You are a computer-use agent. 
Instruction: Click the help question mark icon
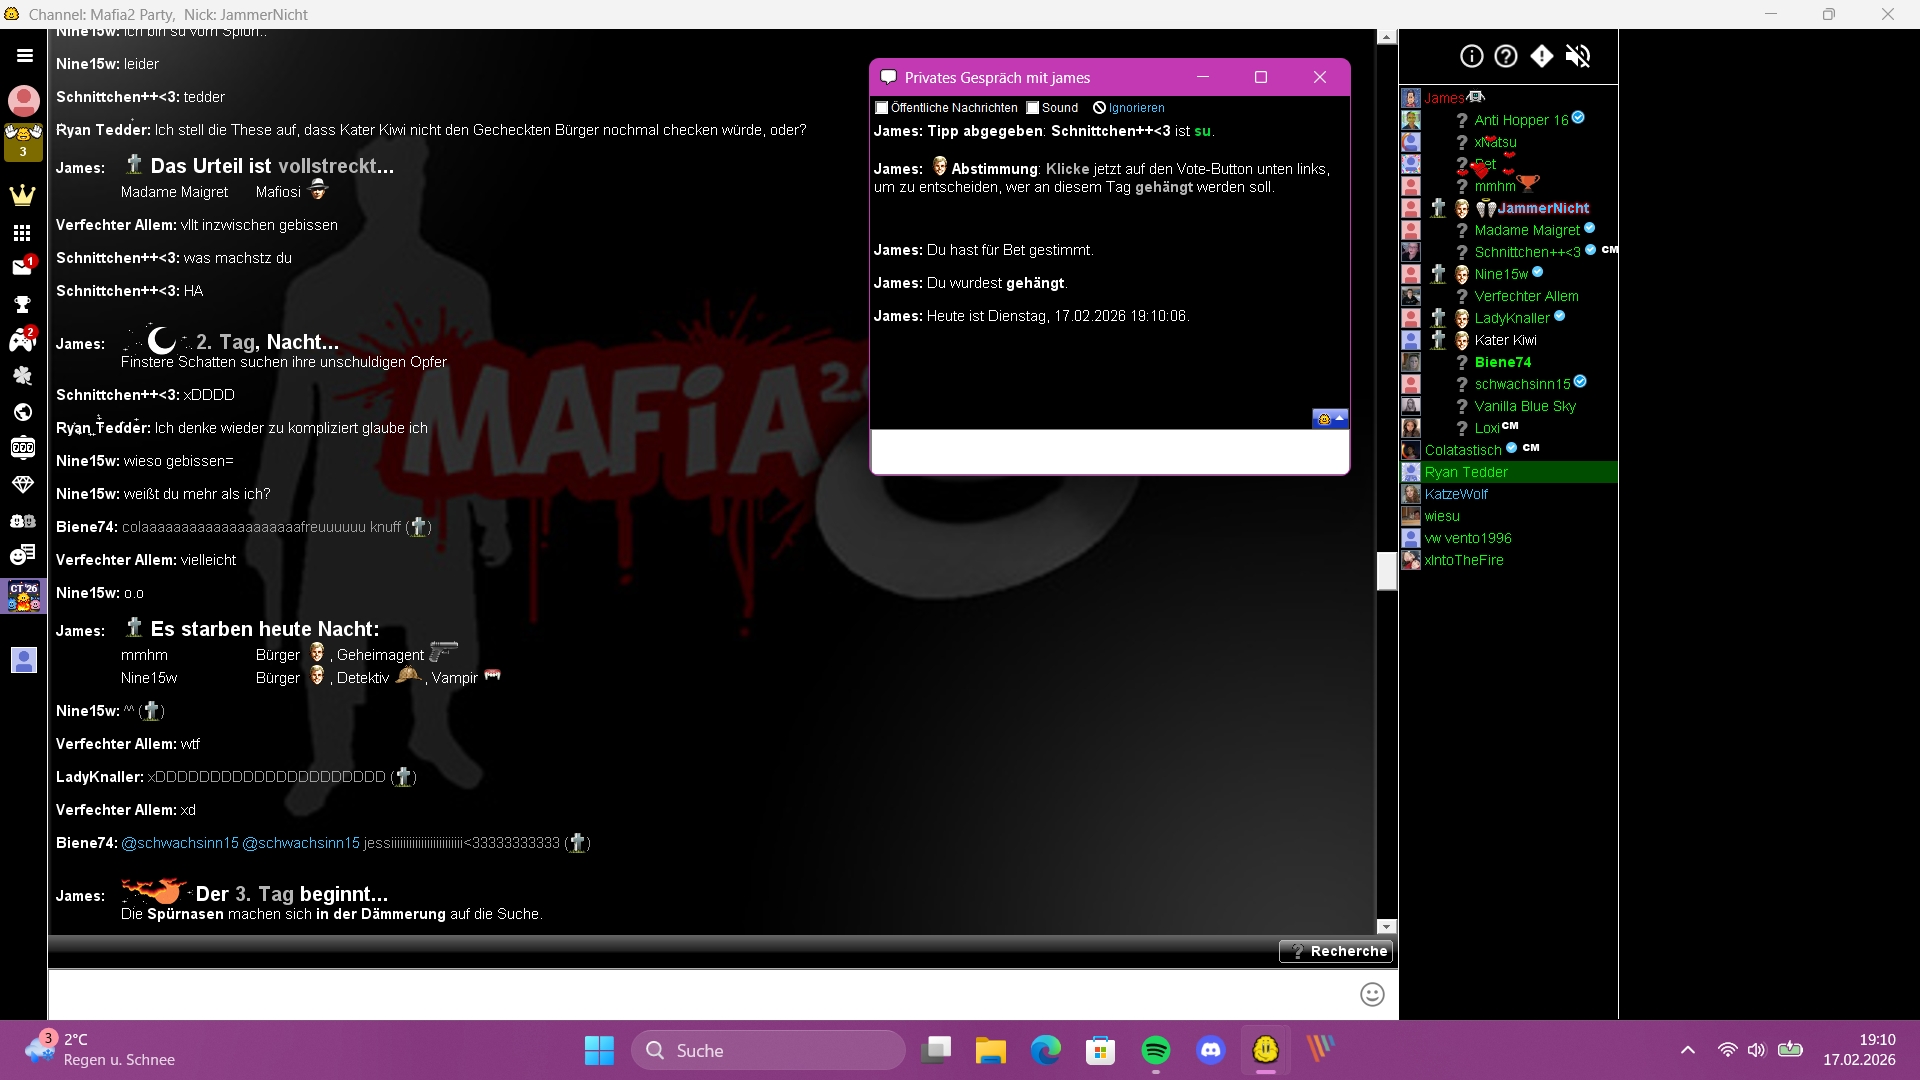click(x=1506, y=56)
